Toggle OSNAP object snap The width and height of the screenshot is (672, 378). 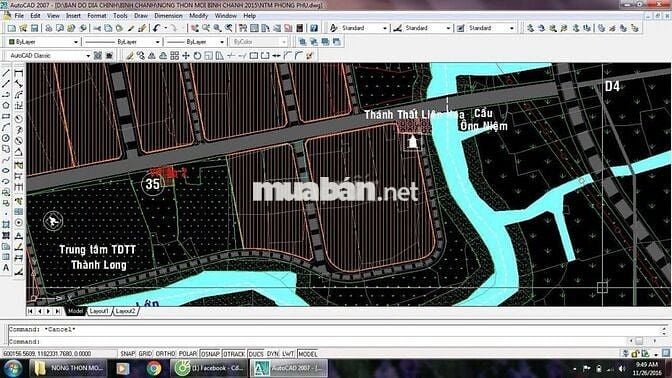pos(210,354)
